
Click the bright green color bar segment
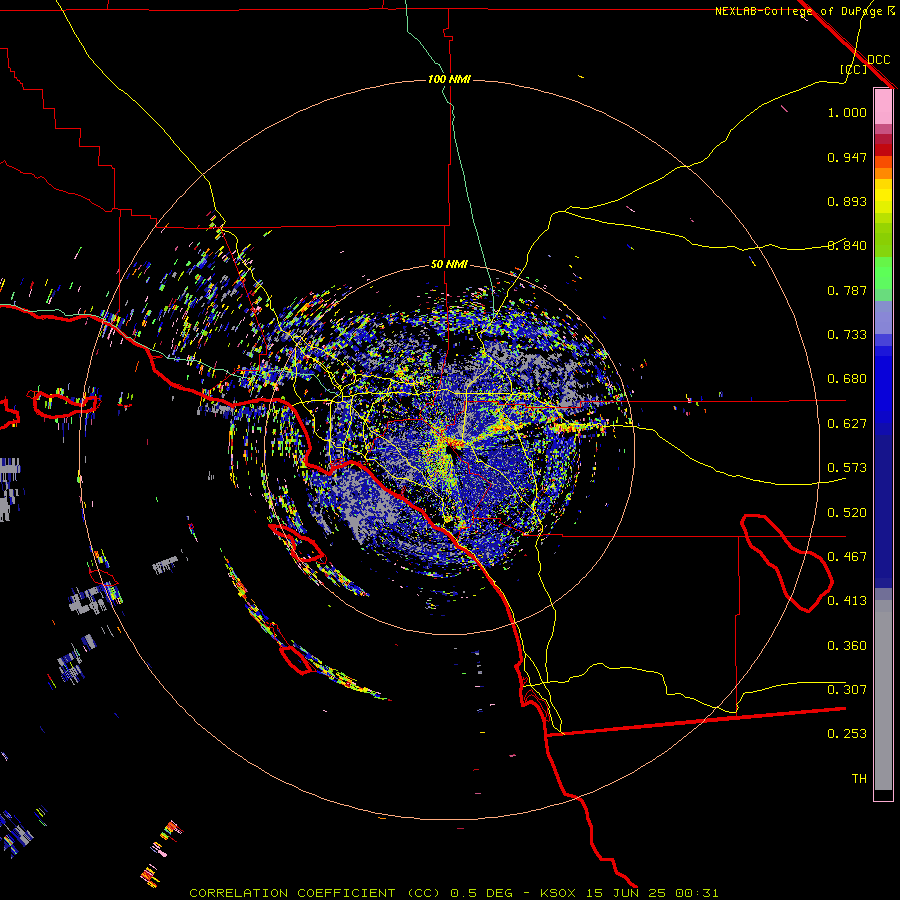[883, 273]
